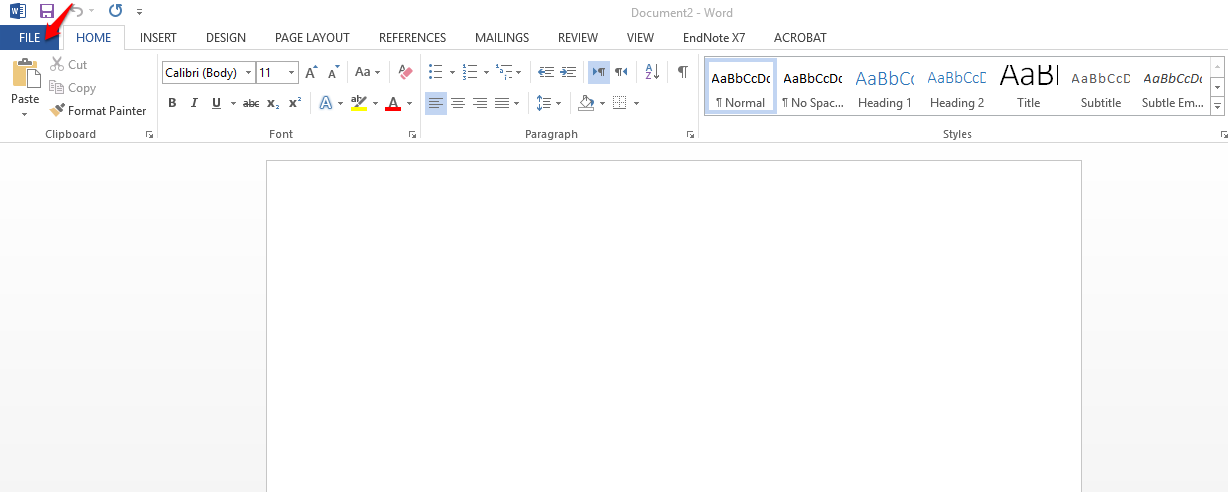Click into the blank document page
Image resolution: width=1228 pixels, height=492 pixels.
click(673, 326)
